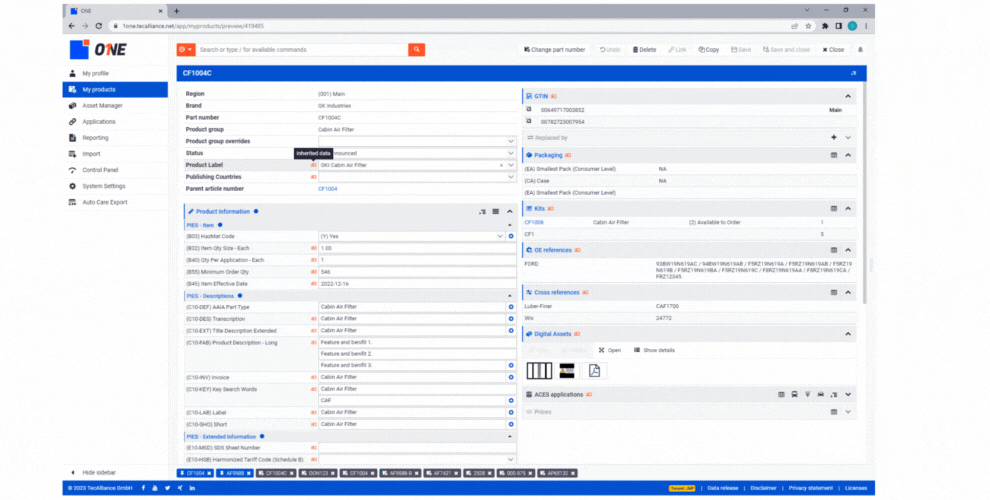This screenshot has height=500, width=990.
Task: Collapse the GTIN section
Action: pyautogui.click(x=849, y=96)
